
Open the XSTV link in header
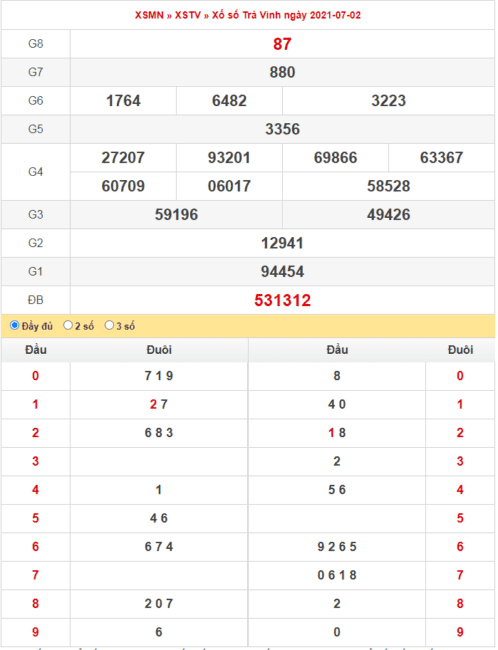[x=188, y=15]
